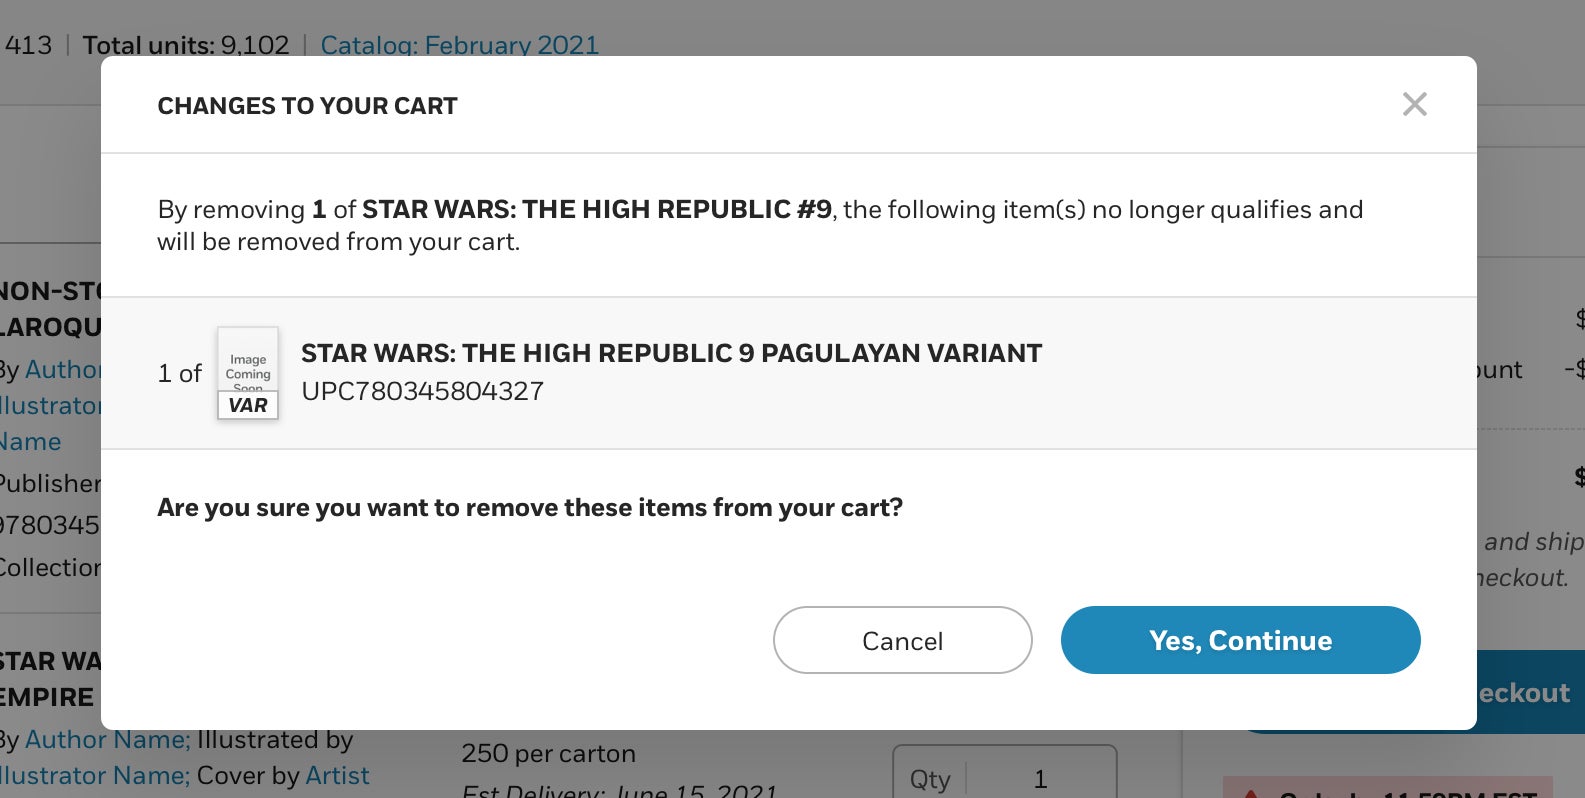The height and width of the screenshot is (798, 1585).
Task: Click the Qty input field showing 1
Action: click(1004, 778)
